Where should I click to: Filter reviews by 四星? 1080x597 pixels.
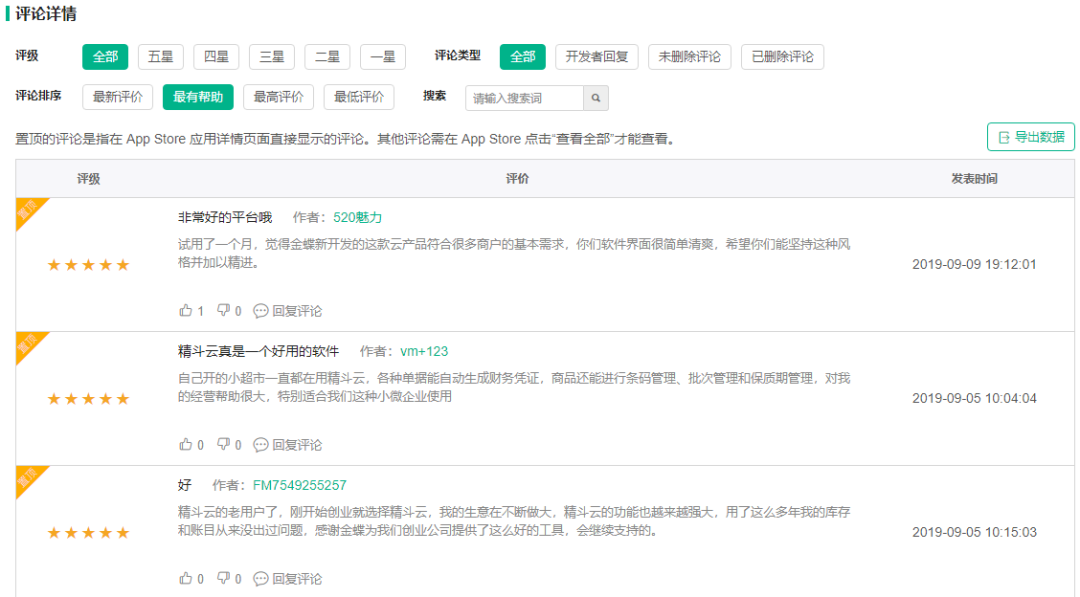tap(216, 56)
